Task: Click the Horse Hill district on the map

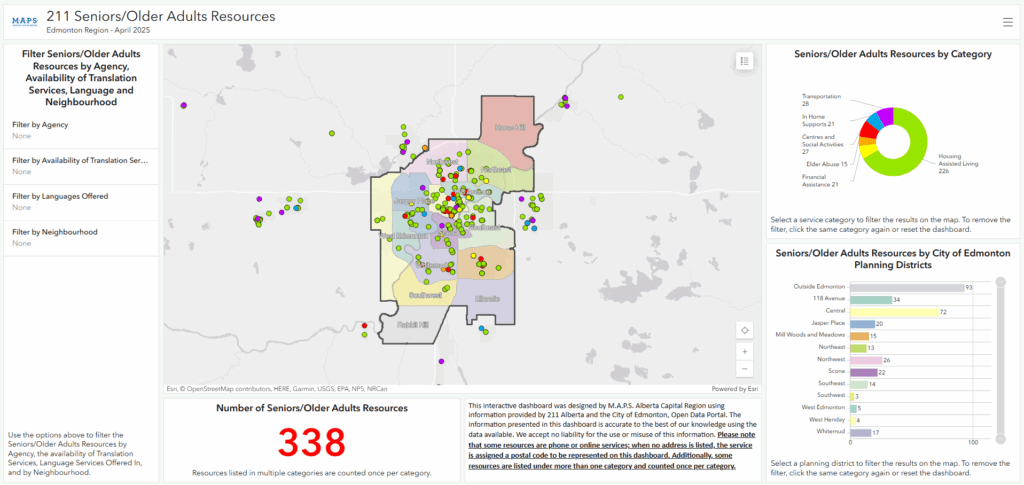Action: 509,127
